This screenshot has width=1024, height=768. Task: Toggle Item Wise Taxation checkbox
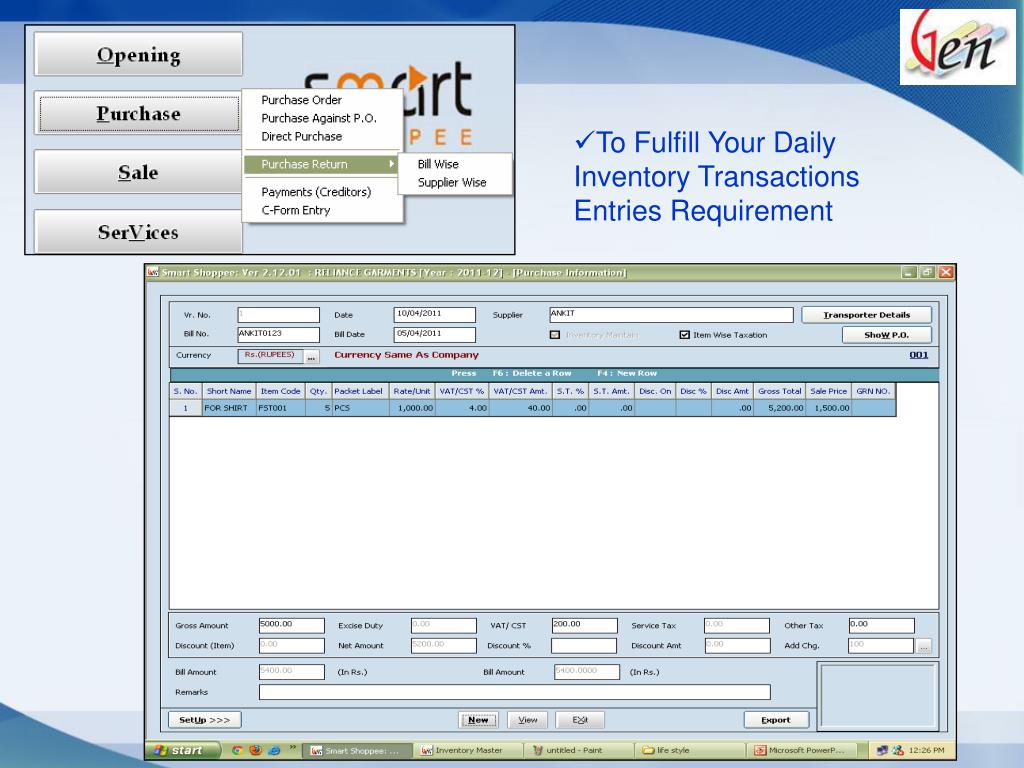click(684, 335)
